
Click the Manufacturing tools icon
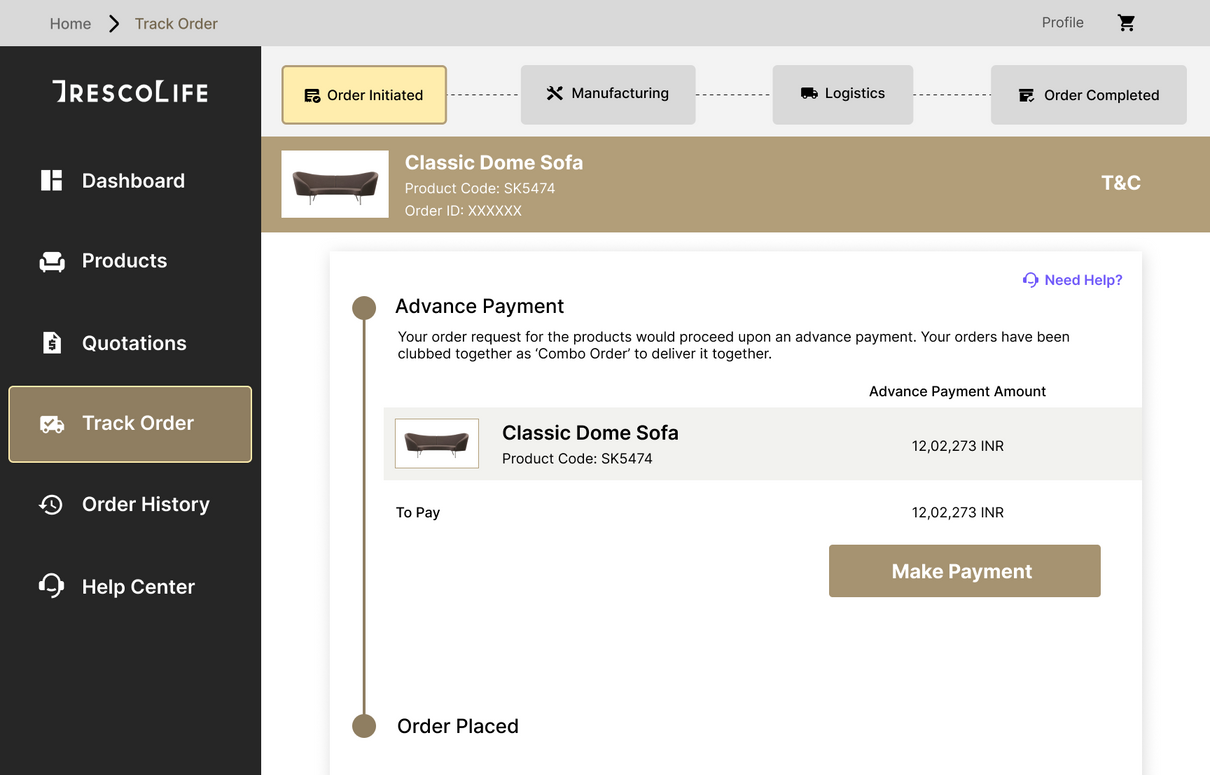(554, 94)
